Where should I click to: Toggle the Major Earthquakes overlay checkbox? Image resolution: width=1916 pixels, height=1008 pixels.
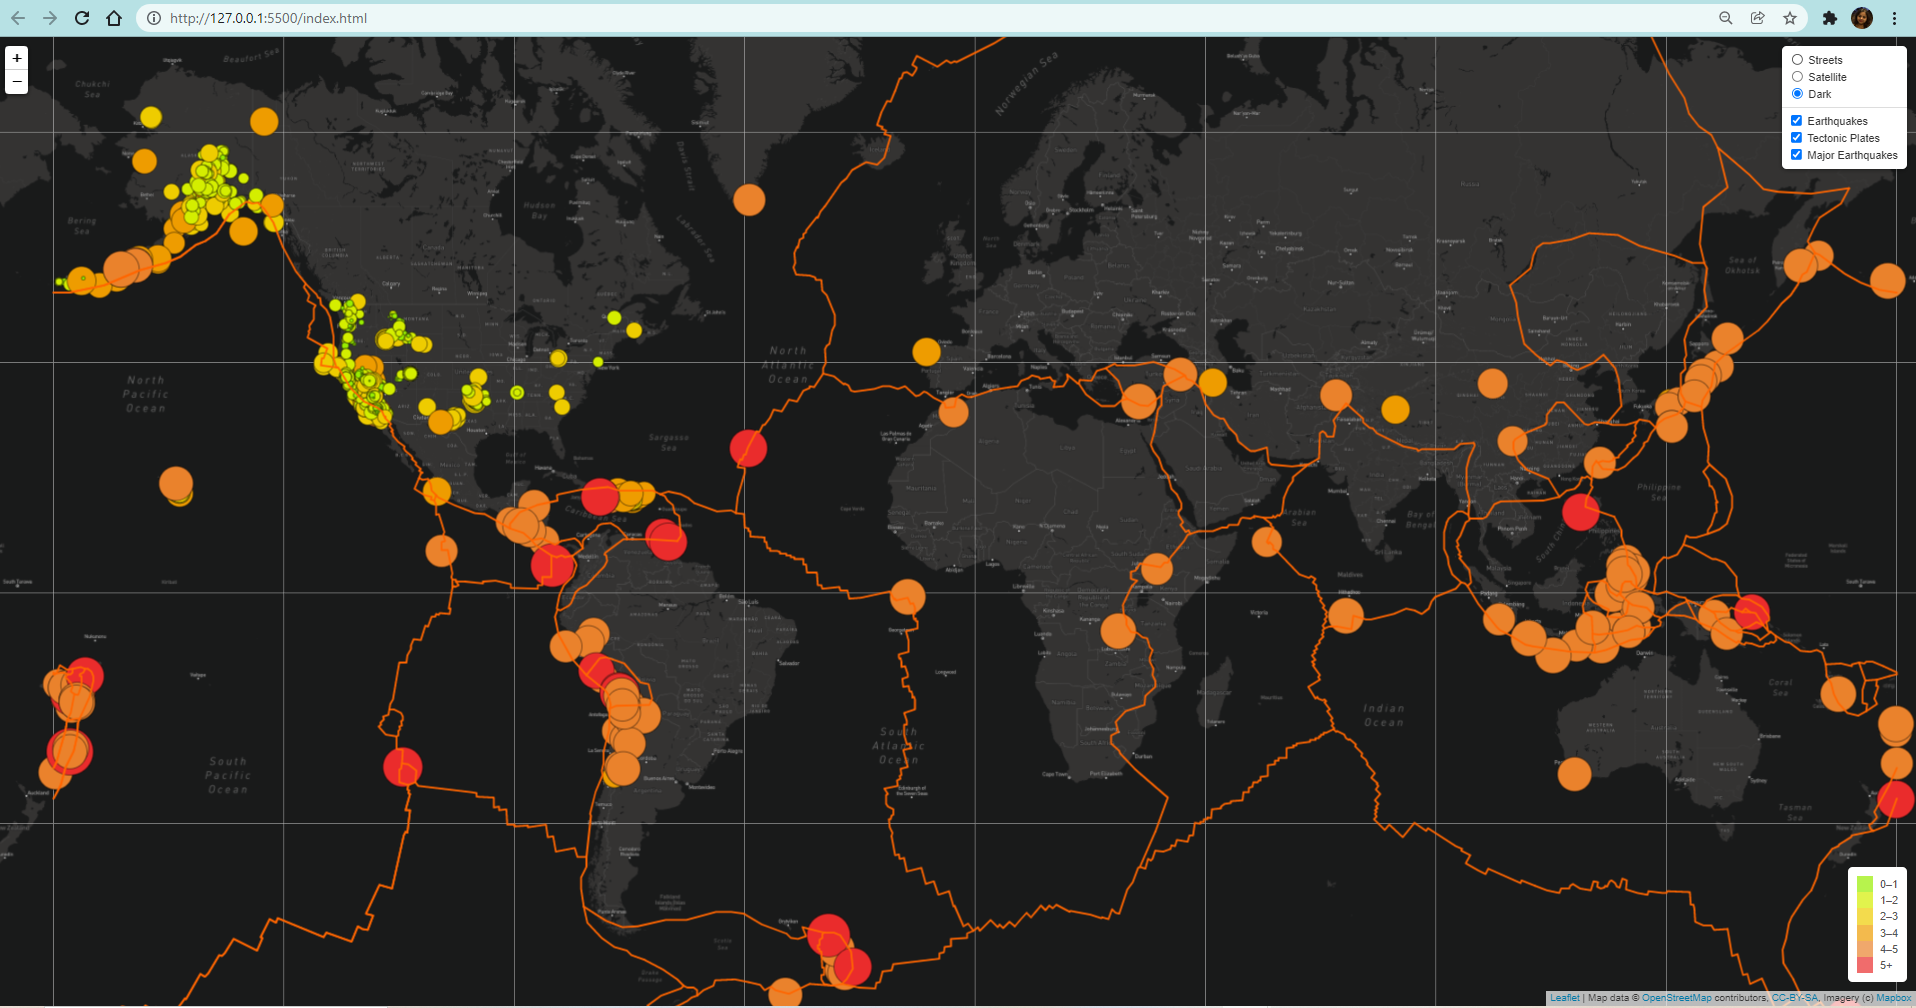[1797, 155]
